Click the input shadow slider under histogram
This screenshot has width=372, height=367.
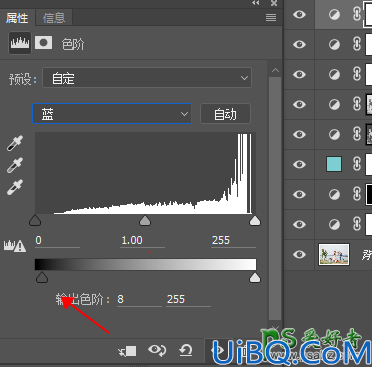coord(35,221)
